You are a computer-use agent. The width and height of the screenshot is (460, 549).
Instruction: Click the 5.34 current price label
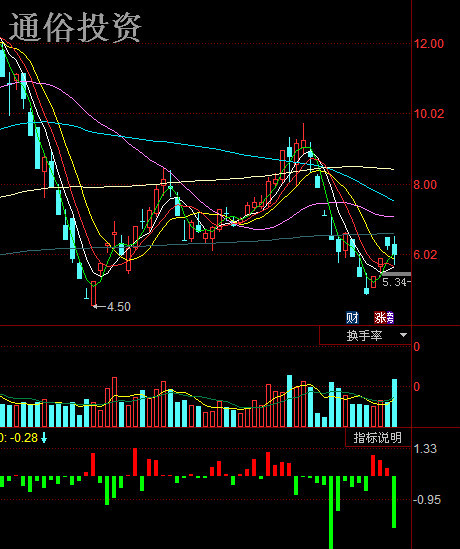coord(395,282)
